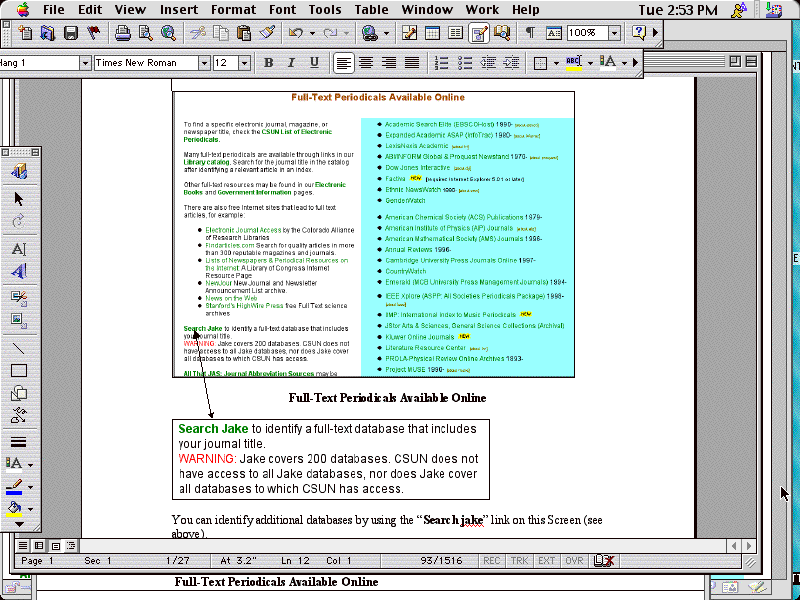800x600 pixels.
Task: Click the Tables and Borders icon
Action: (409, 33)
